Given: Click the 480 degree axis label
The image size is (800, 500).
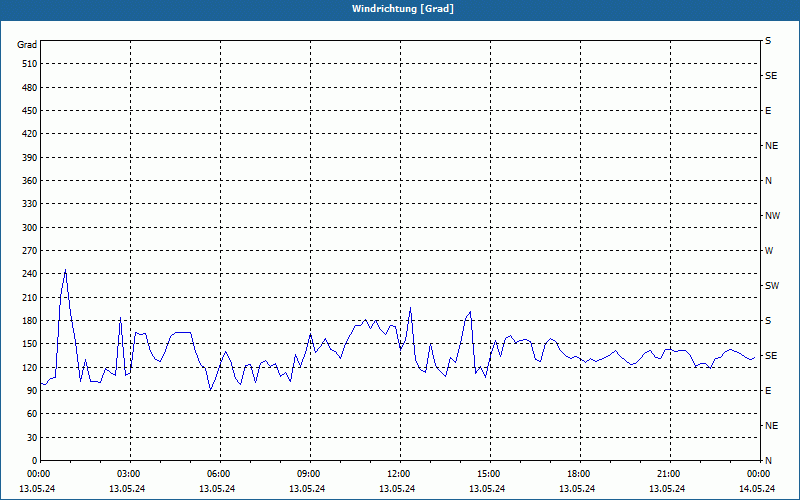Looking at the screenshot, I should 30,87.
